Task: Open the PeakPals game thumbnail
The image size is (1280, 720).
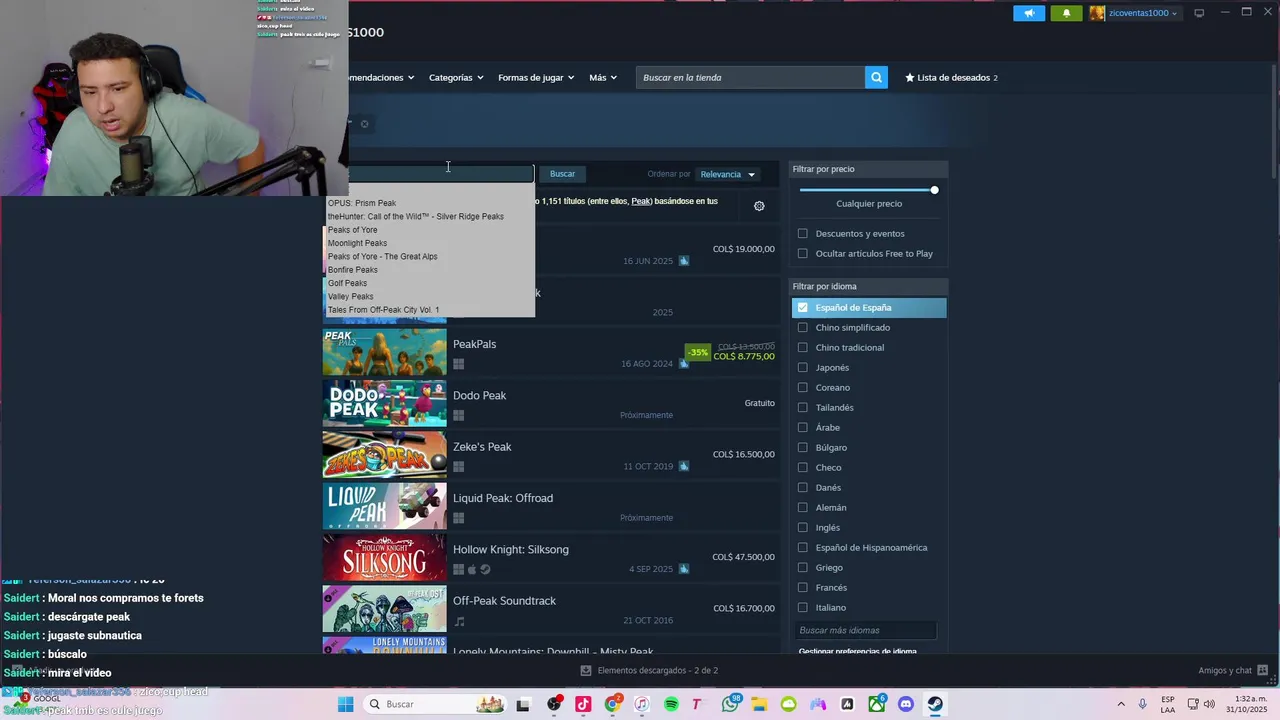Action: [384, 351]
